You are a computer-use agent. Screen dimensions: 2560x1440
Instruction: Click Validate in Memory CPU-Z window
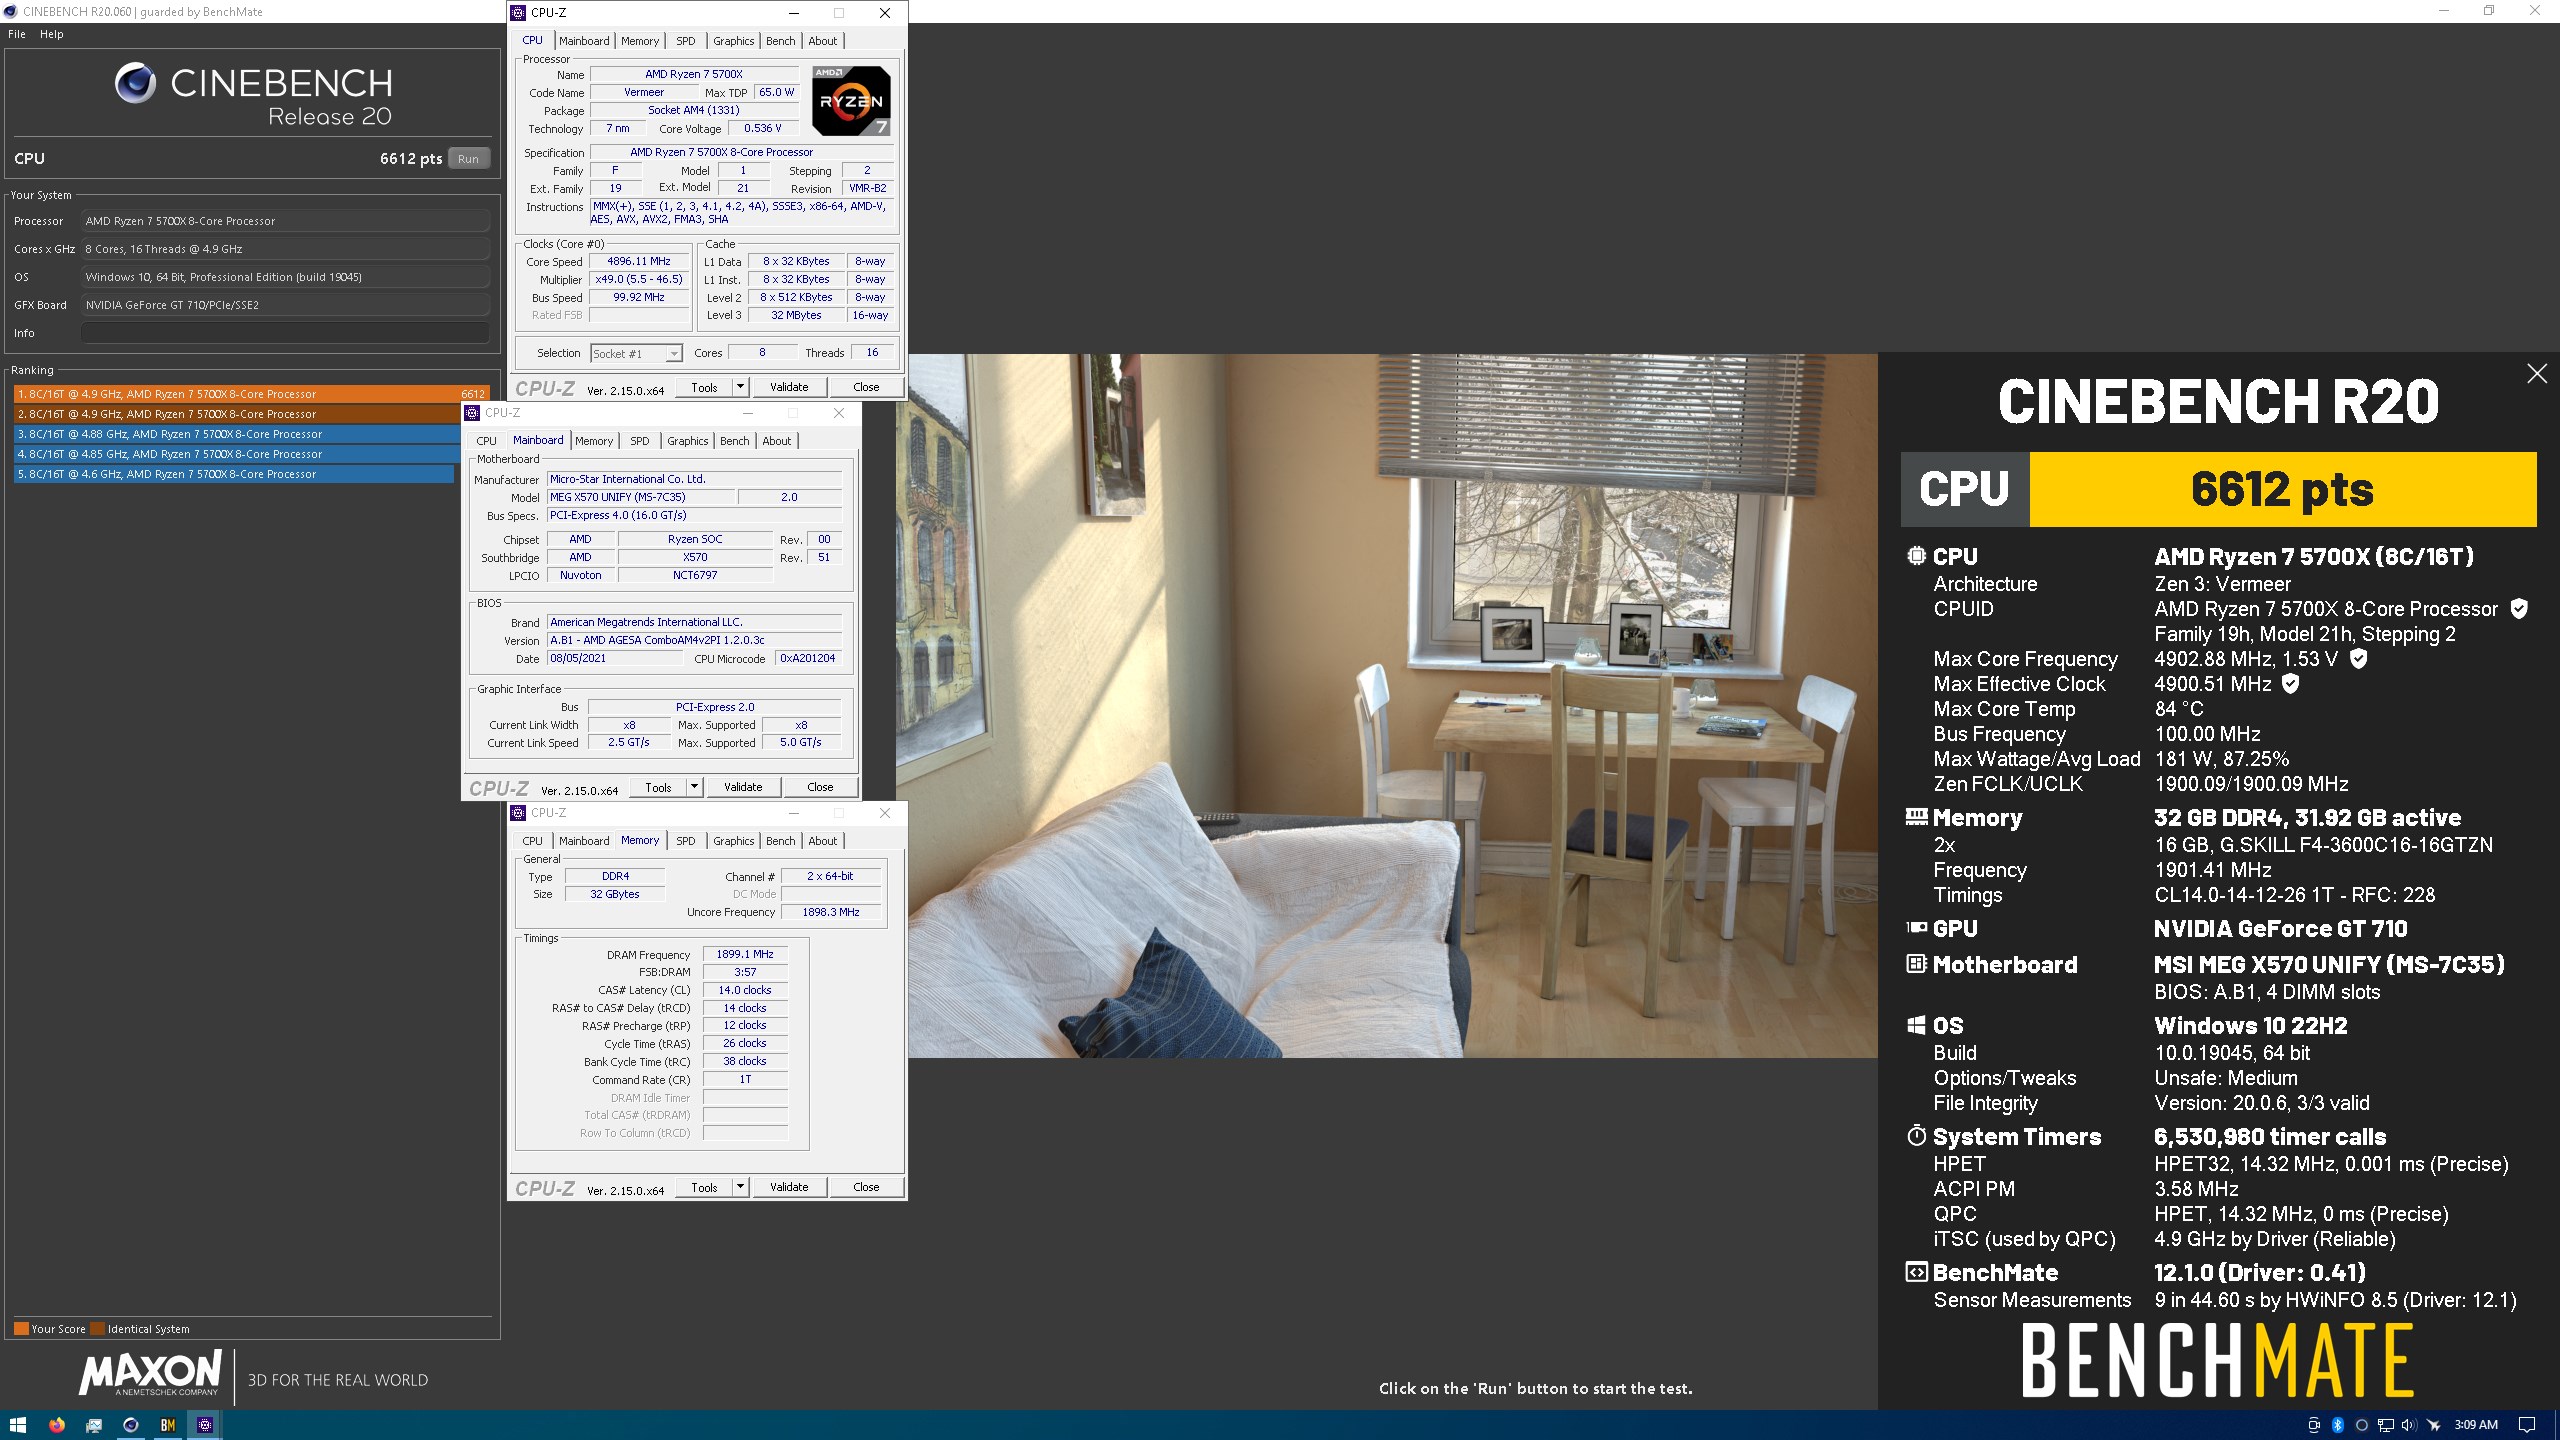pos(789,1187)
